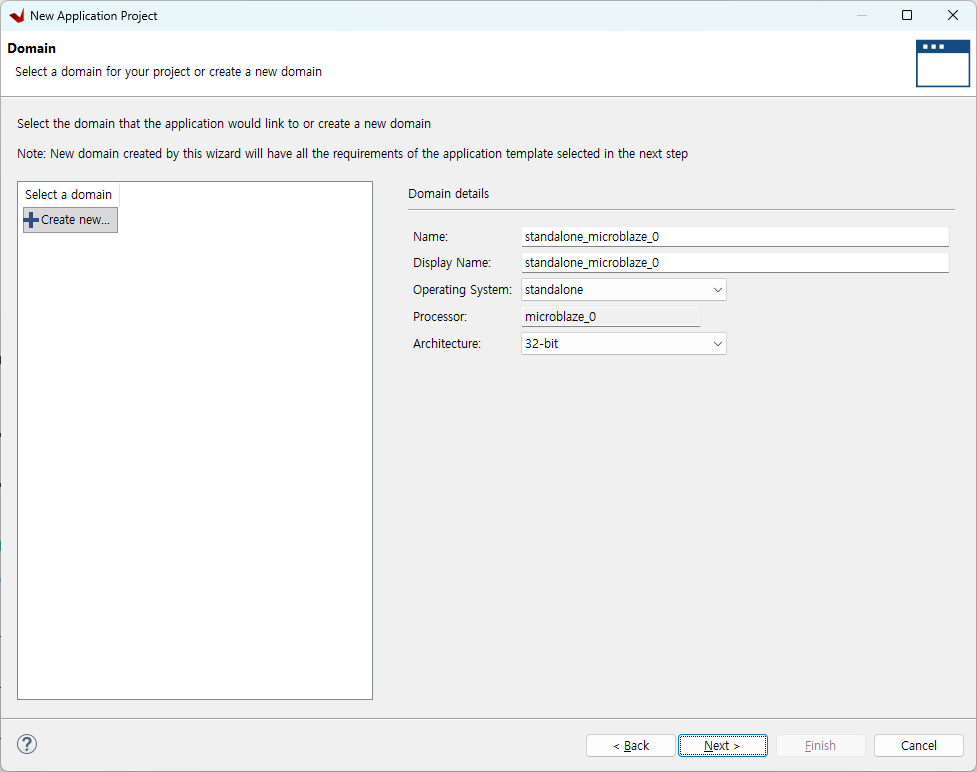Select the 'Select a domain' list header
Screen dimensions: 977x772
69,195
